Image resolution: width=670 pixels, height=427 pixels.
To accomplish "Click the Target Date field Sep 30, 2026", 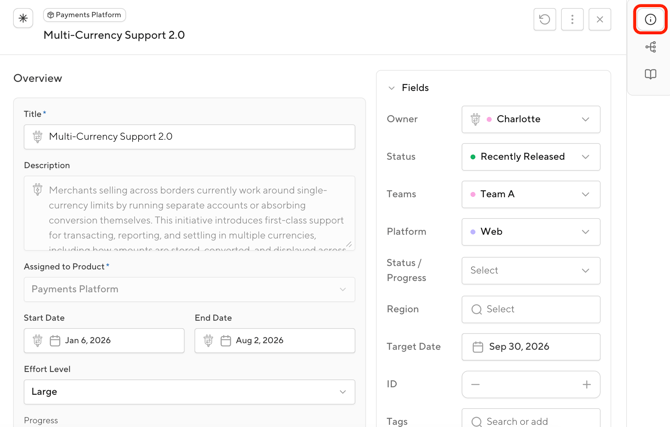I will [x=531, y=347].
